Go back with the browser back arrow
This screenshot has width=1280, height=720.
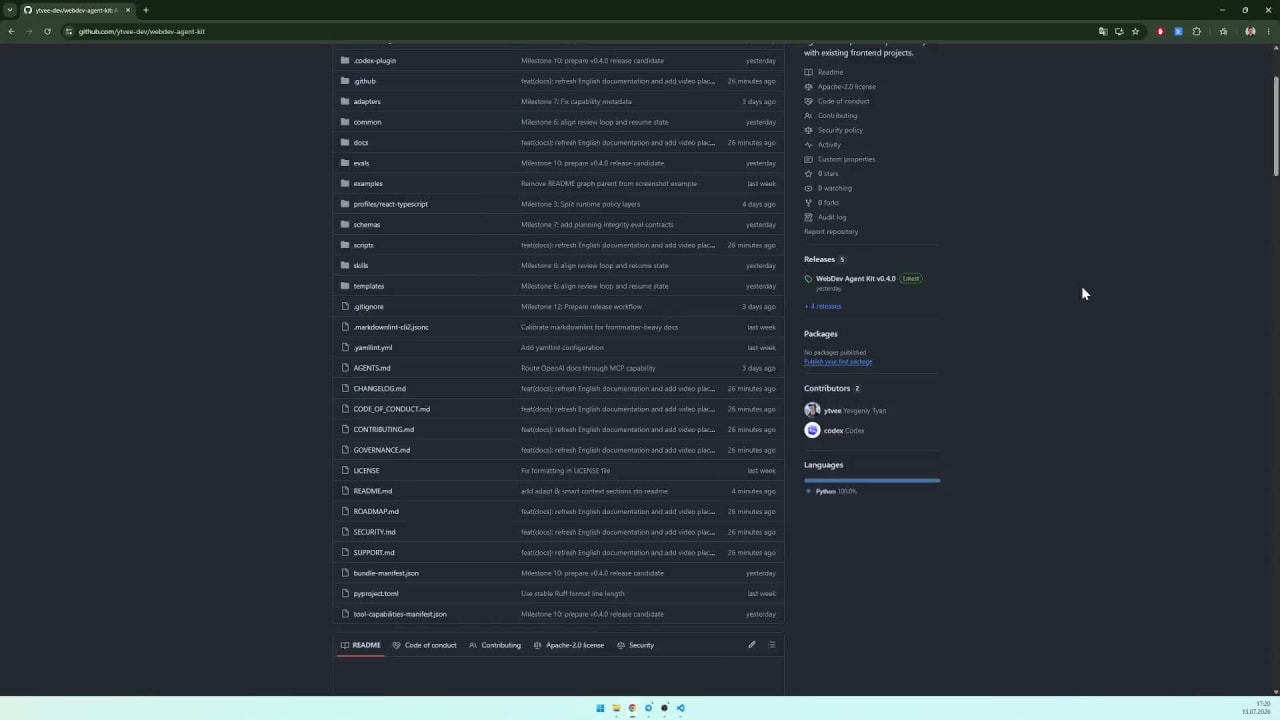click(11, 31)
